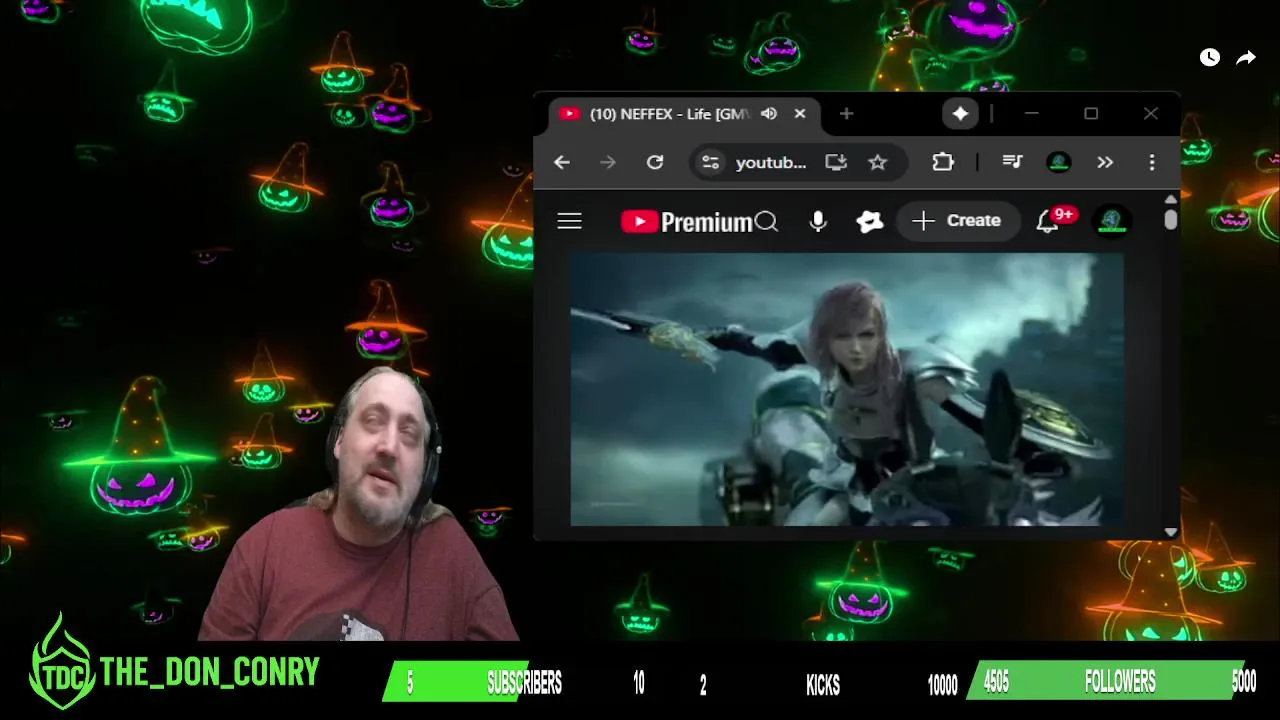Open the media control icon in the toolbar

[x=1012, y=162]
